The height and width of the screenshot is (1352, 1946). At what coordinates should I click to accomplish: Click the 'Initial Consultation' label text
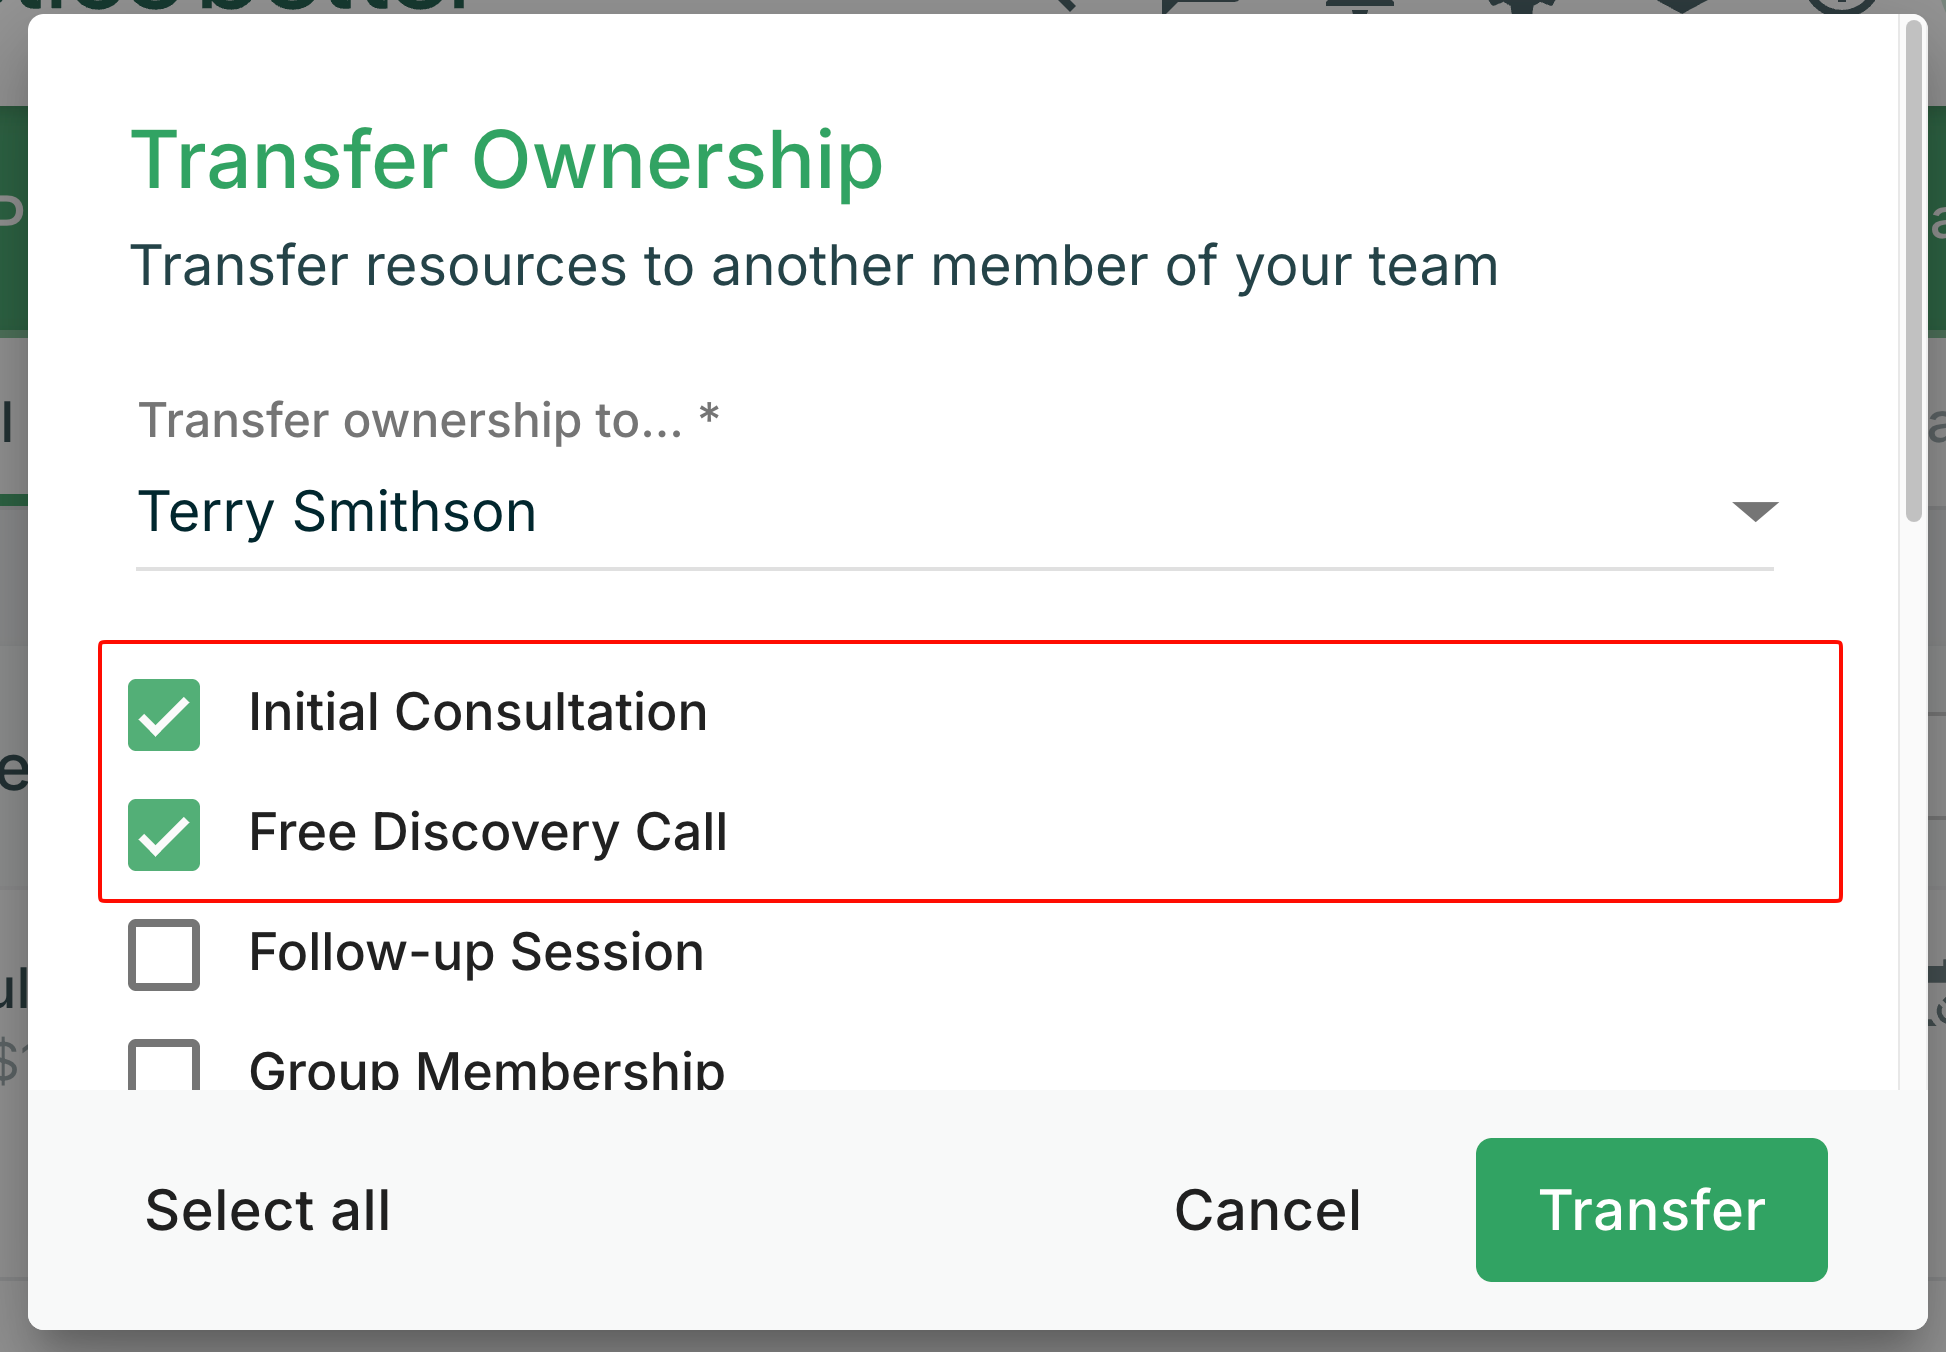pos(478,713)
